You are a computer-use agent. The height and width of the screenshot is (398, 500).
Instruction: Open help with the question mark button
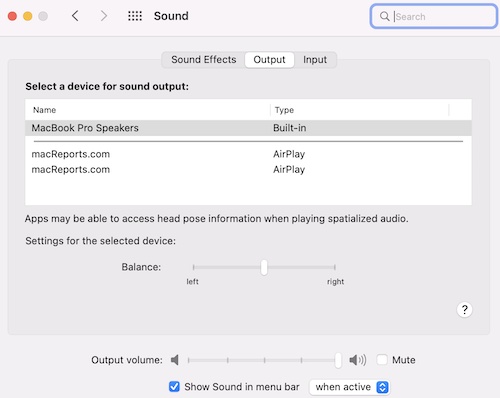point(464,310)
